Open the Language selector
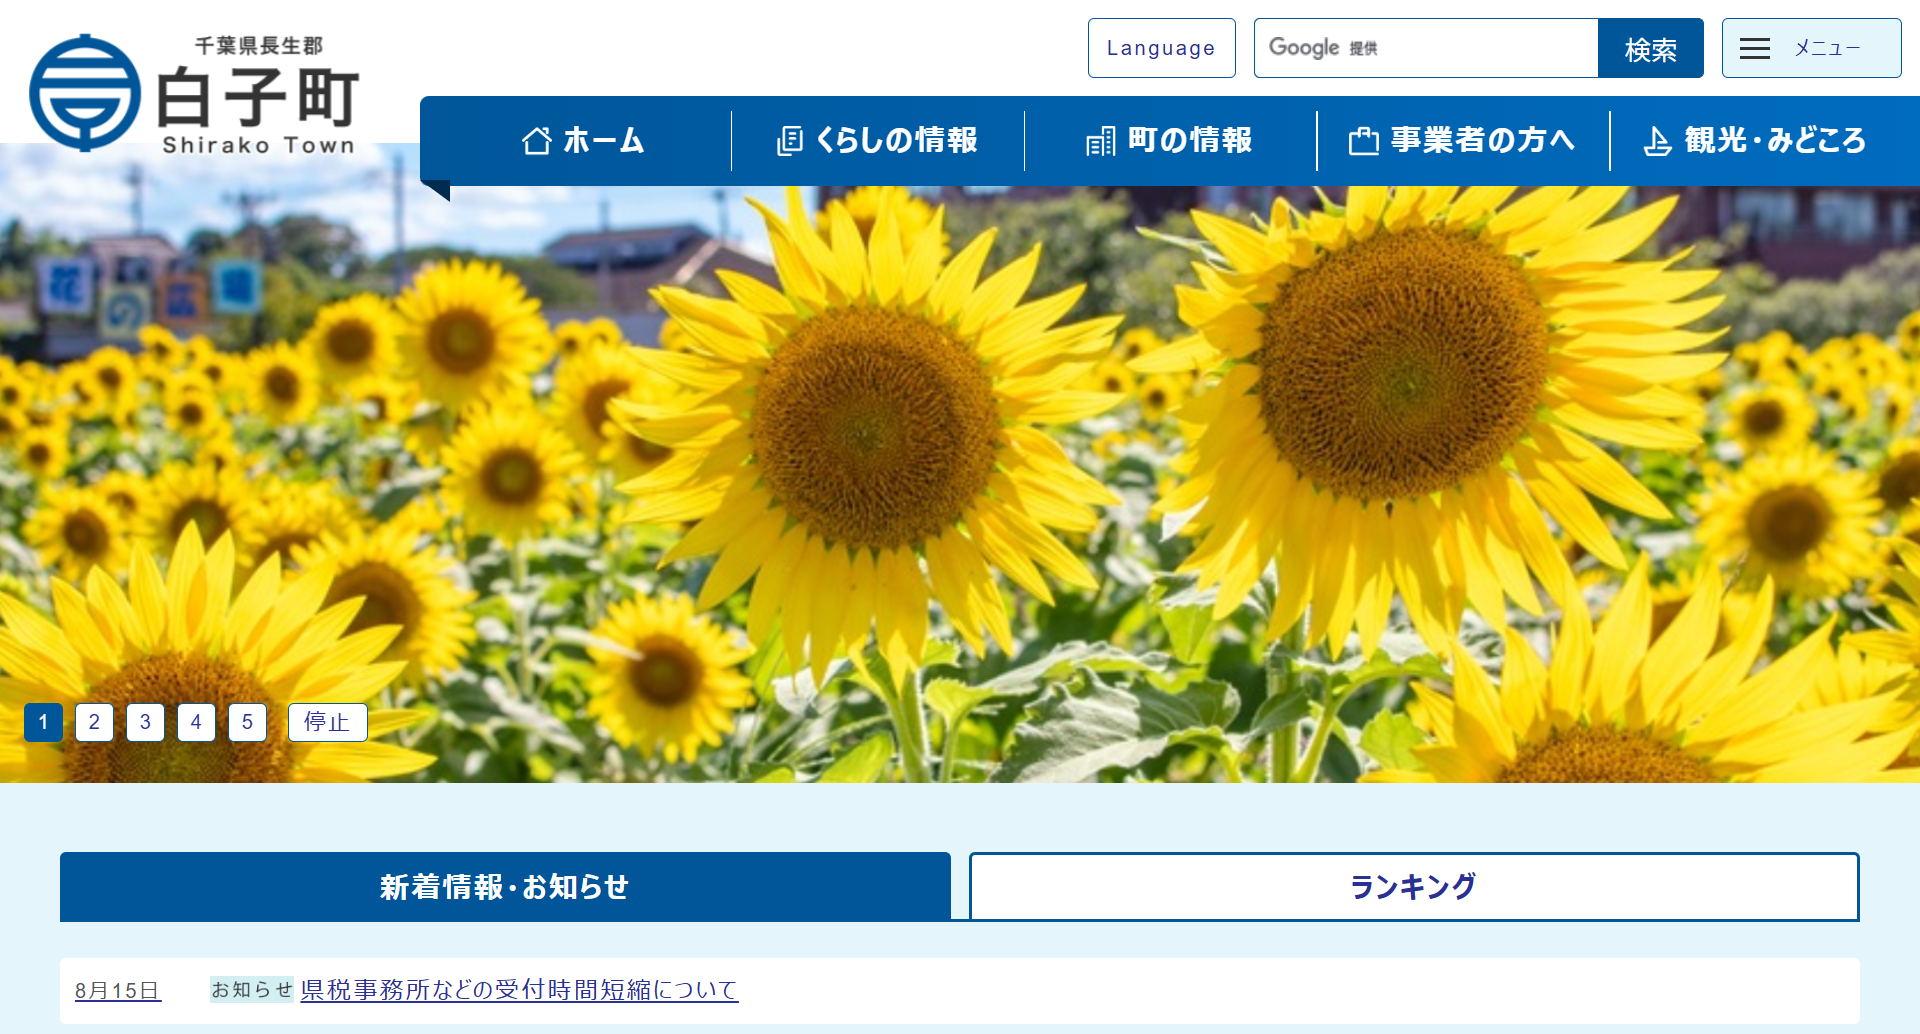1920x1034 pixels. [x=1162, y=48]
